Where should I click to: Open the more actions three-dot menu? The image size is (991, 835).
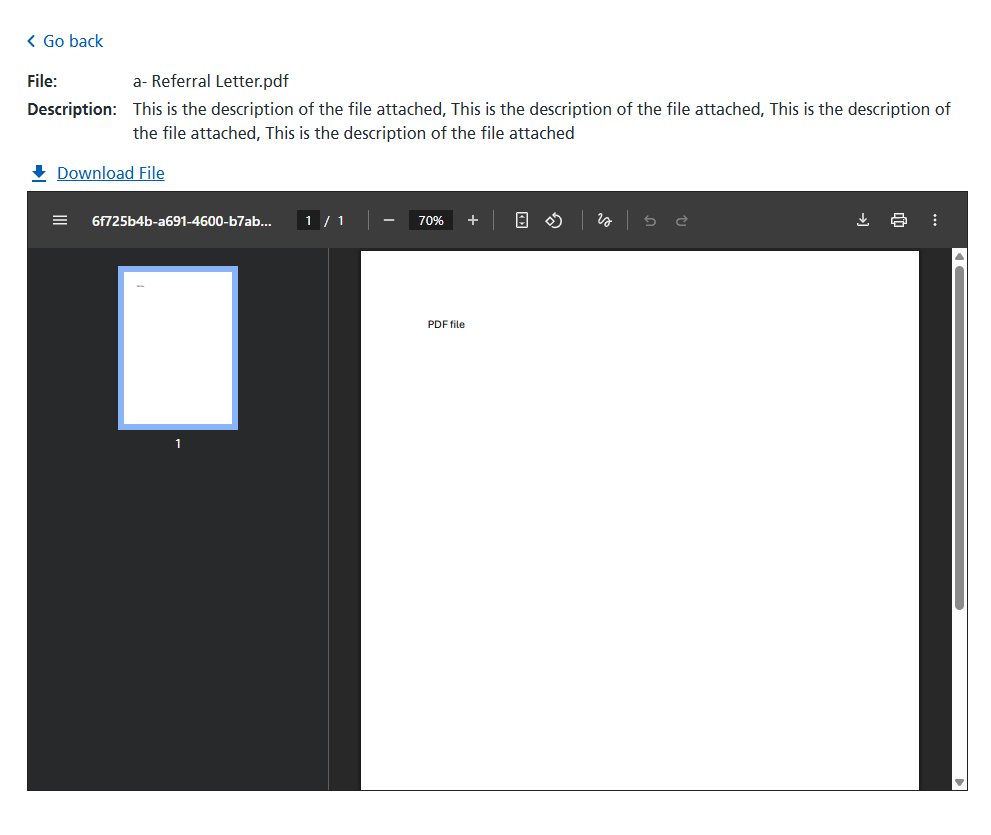935,220
